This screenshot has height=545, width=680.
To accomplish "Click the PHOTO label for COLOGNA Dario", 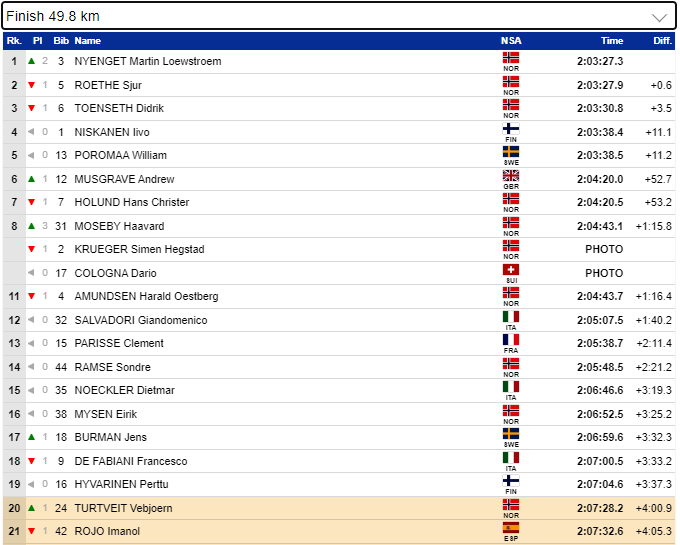I will click(603, 273).
